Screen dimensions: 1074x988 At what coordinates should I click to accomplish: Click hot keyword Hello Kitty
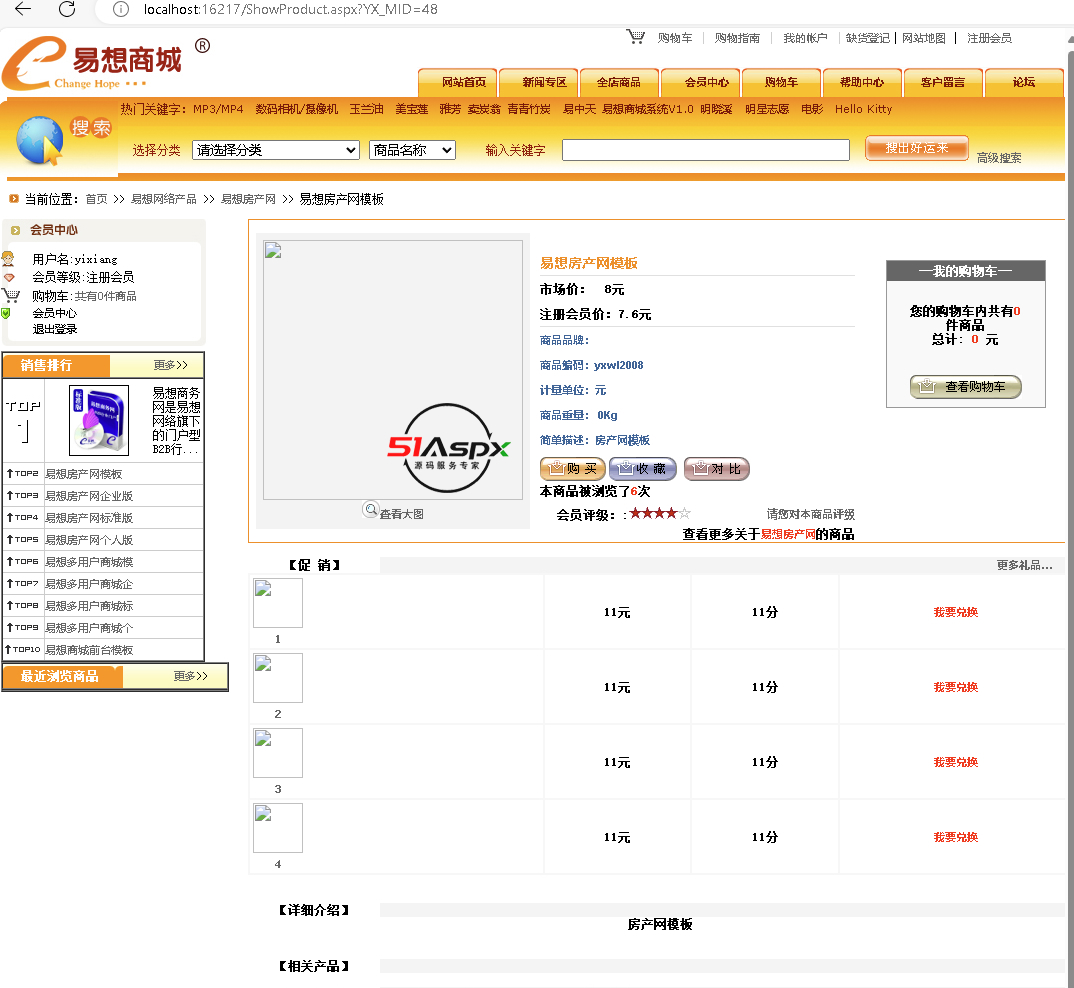(x=863, y=109)
